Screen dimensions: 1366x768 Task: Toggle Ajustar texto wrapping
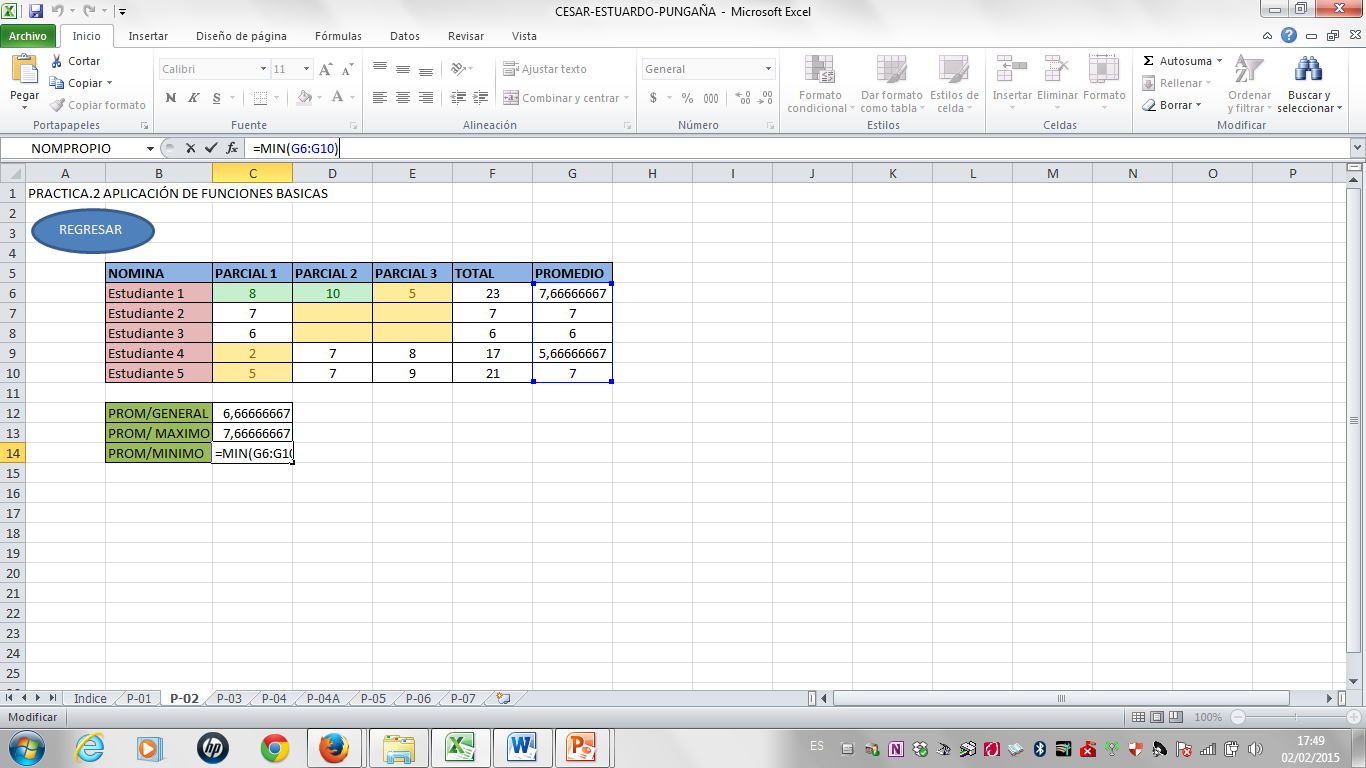545,69
